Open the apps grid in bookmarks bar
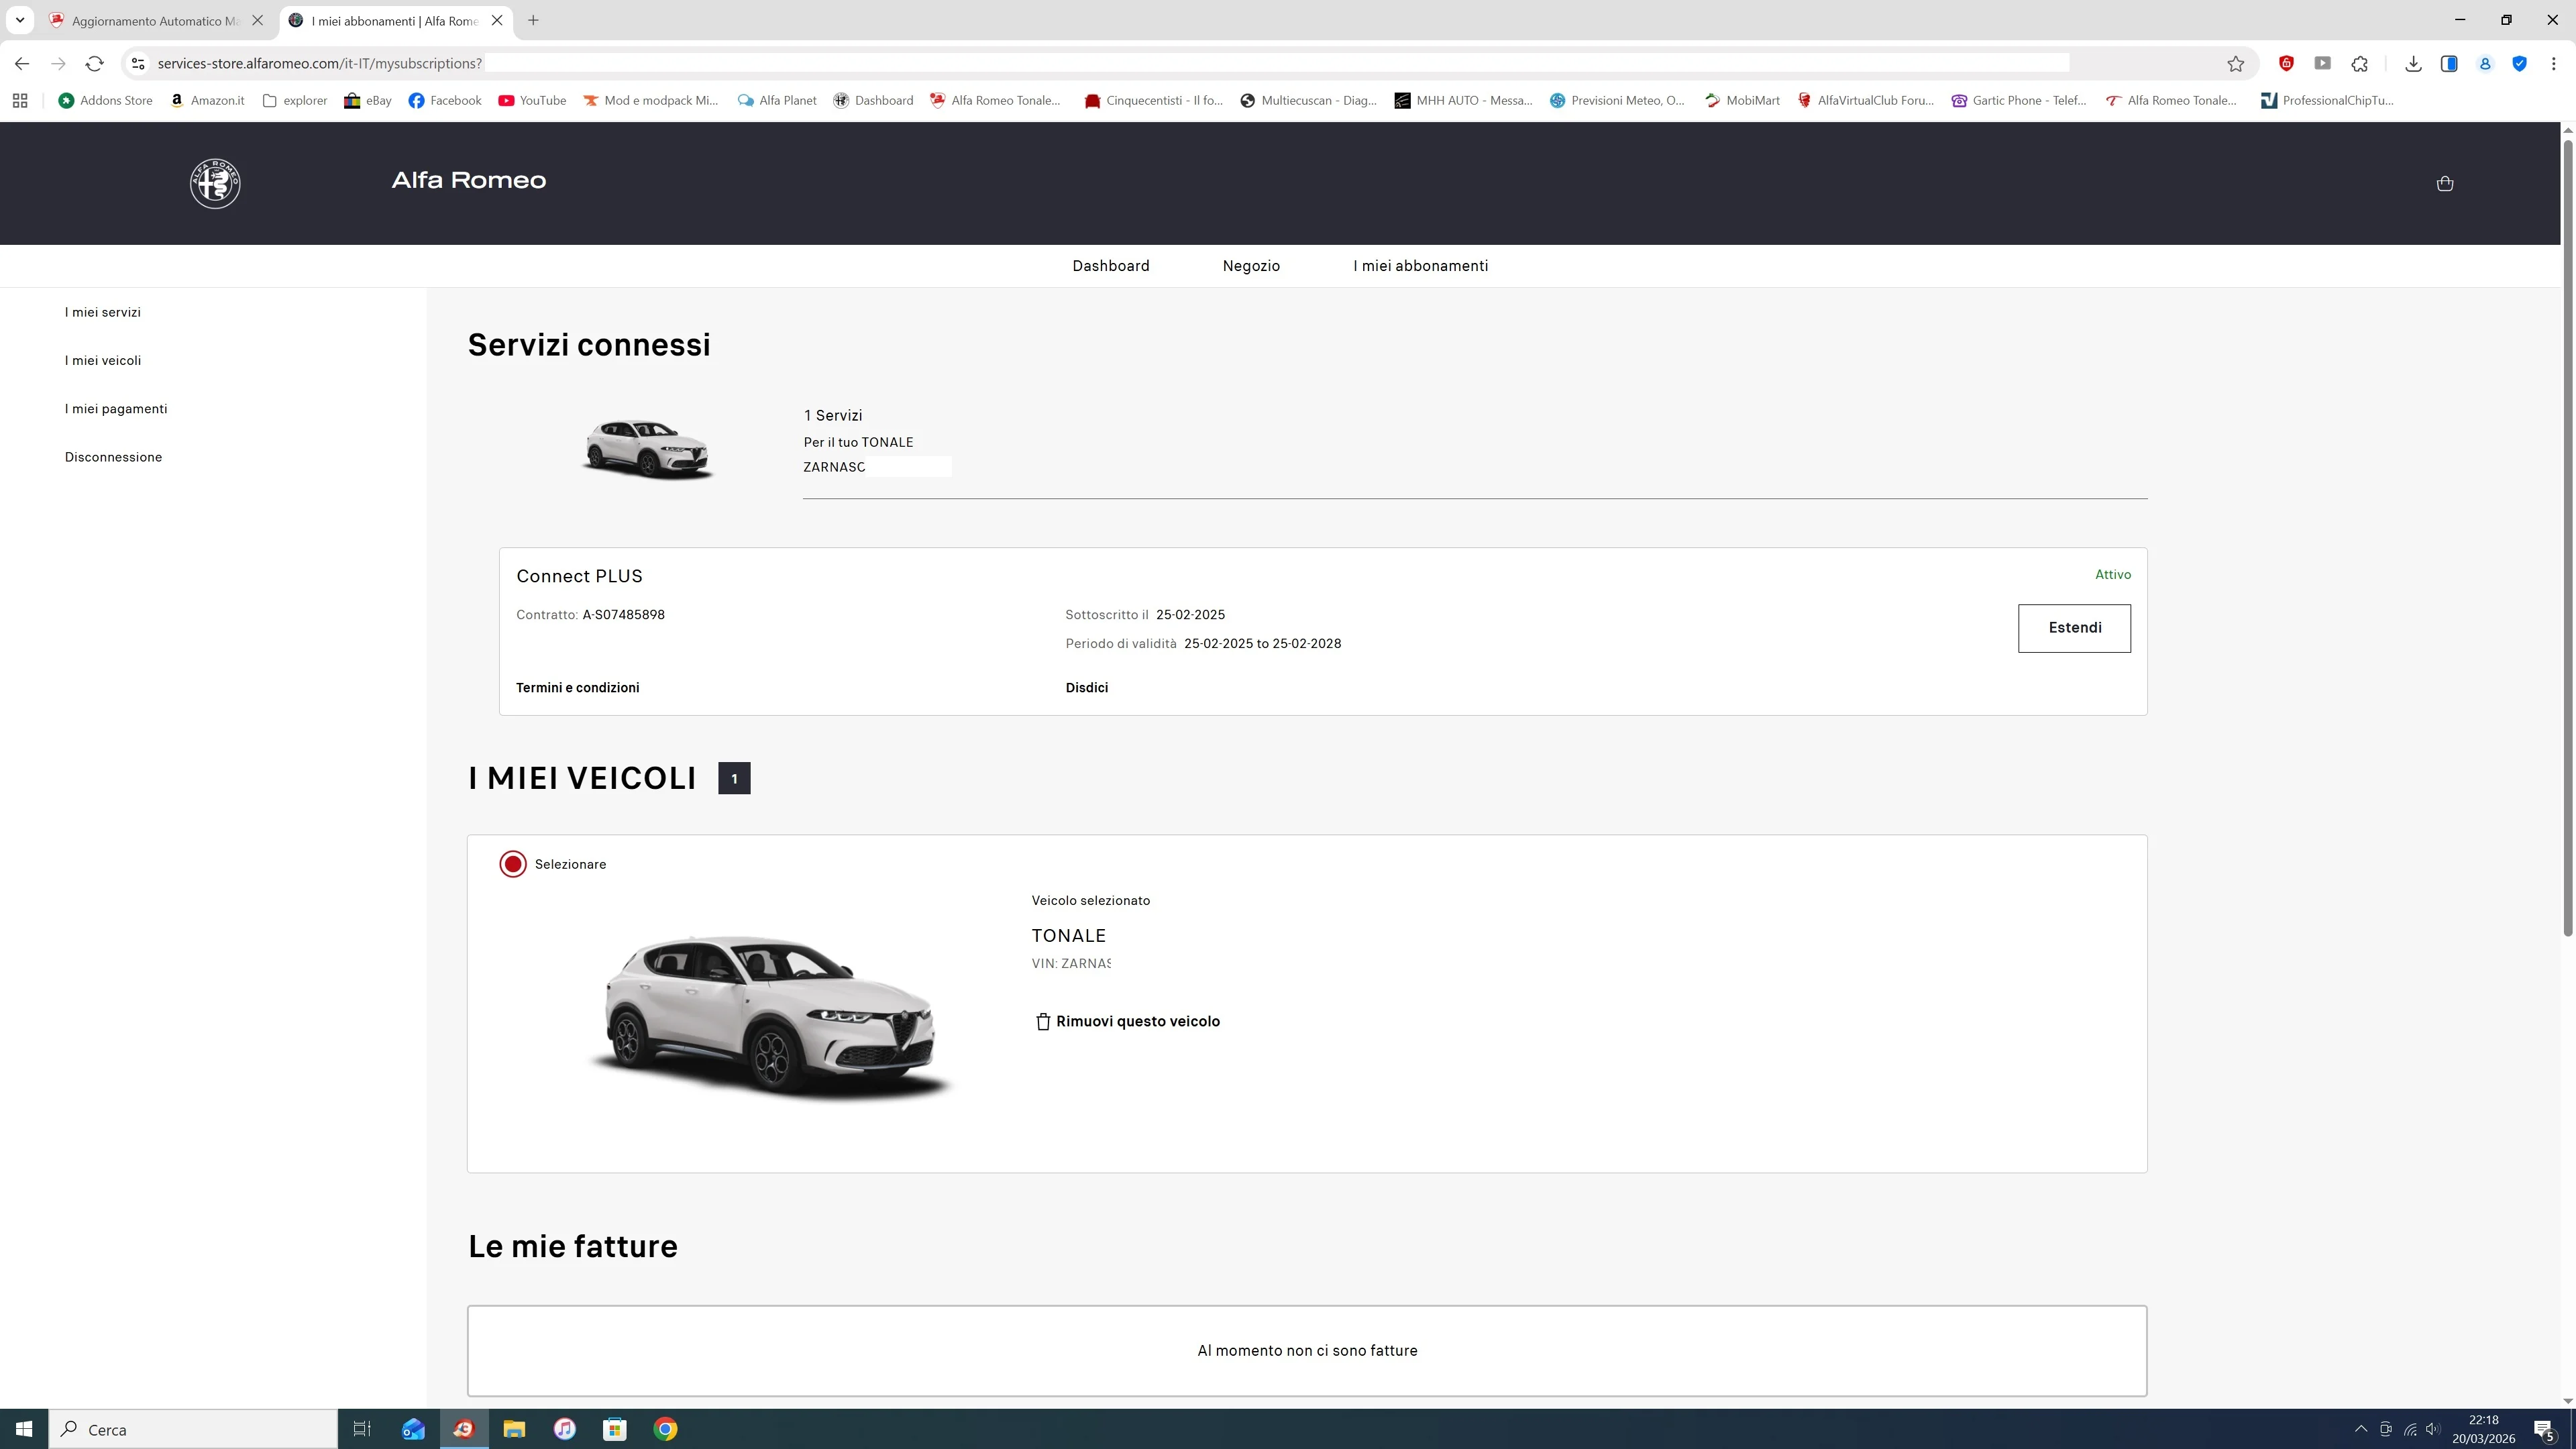 tap(20, 101)
